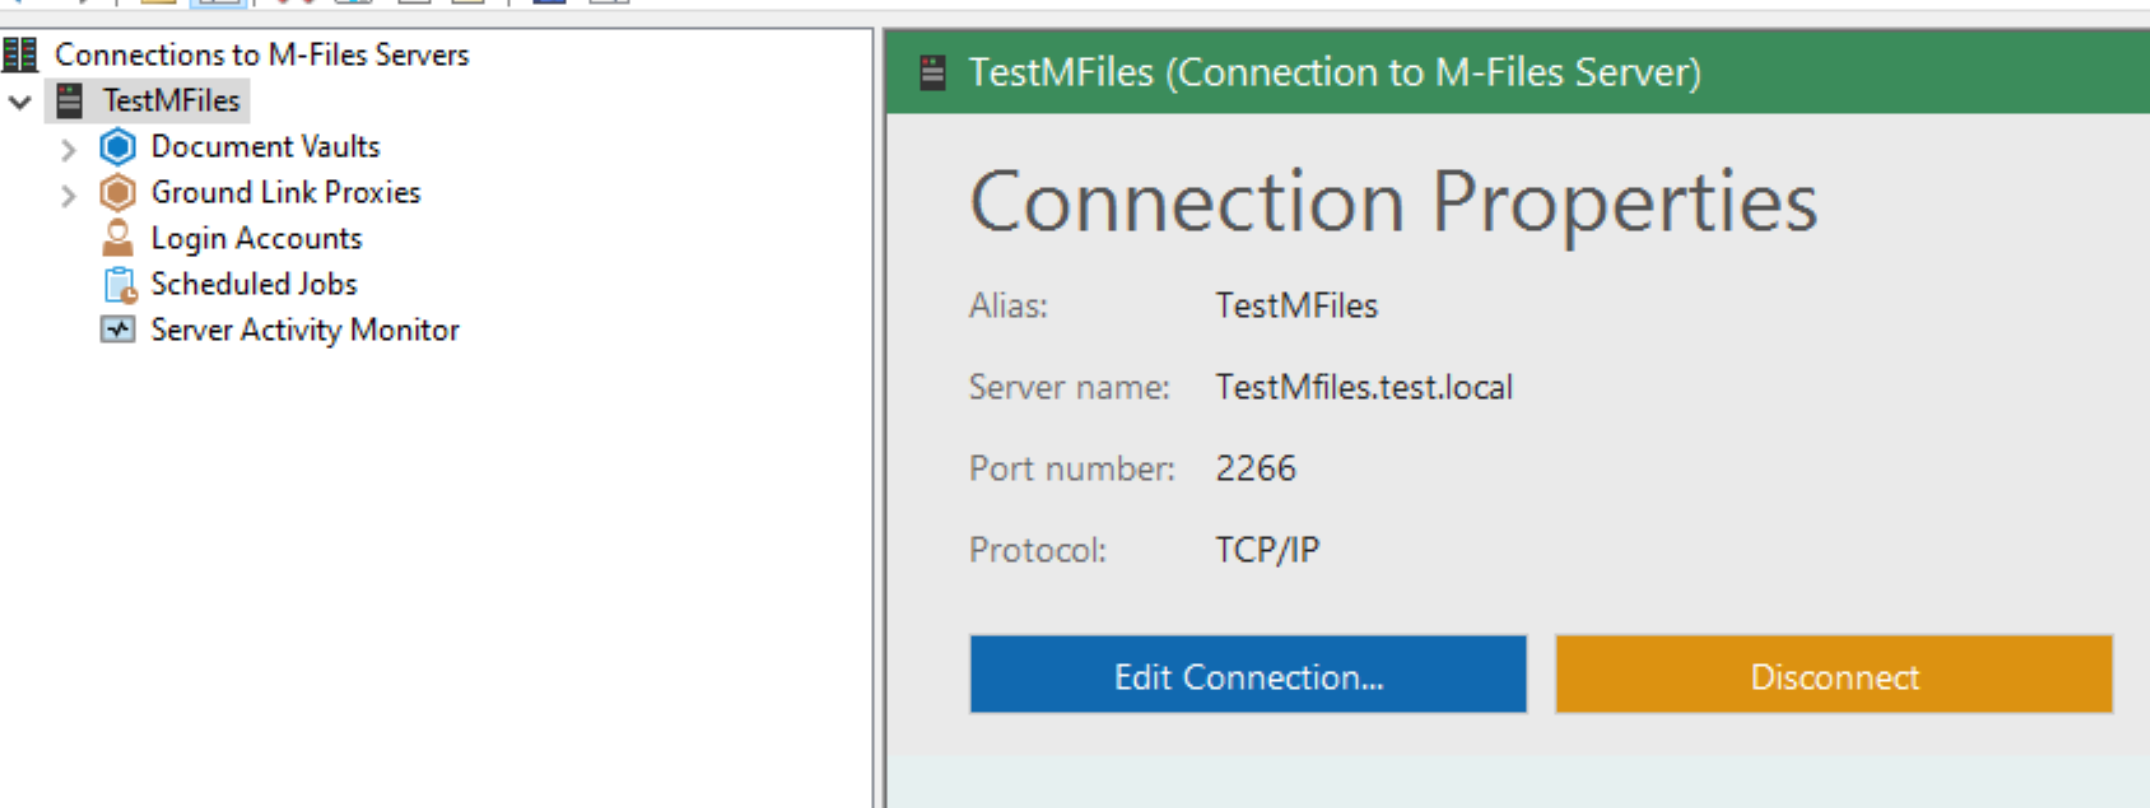Click the Port number: label
The height and width of the screenshot is (808, 2150).
(1072, 468)
